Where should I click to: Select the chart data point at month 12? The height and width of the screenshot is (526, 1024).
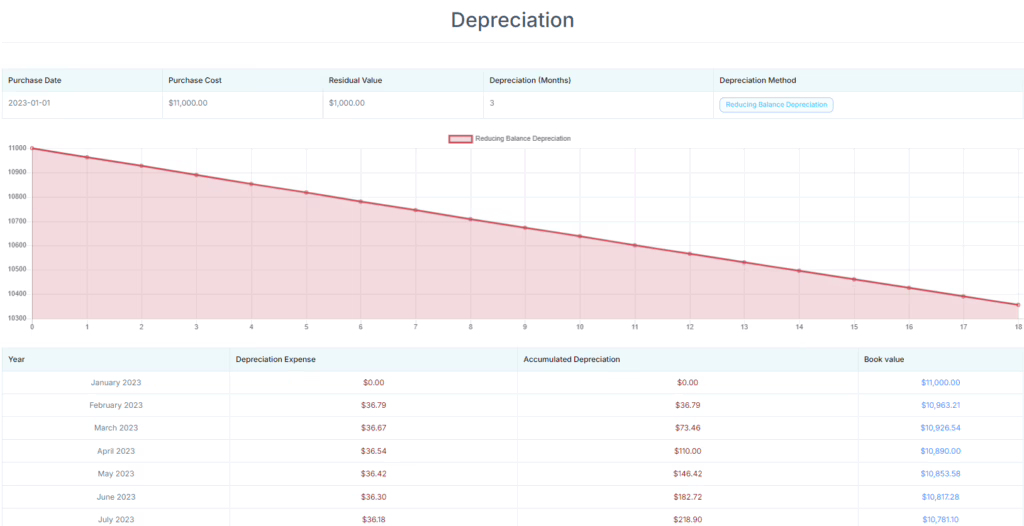tap(689, 254)
